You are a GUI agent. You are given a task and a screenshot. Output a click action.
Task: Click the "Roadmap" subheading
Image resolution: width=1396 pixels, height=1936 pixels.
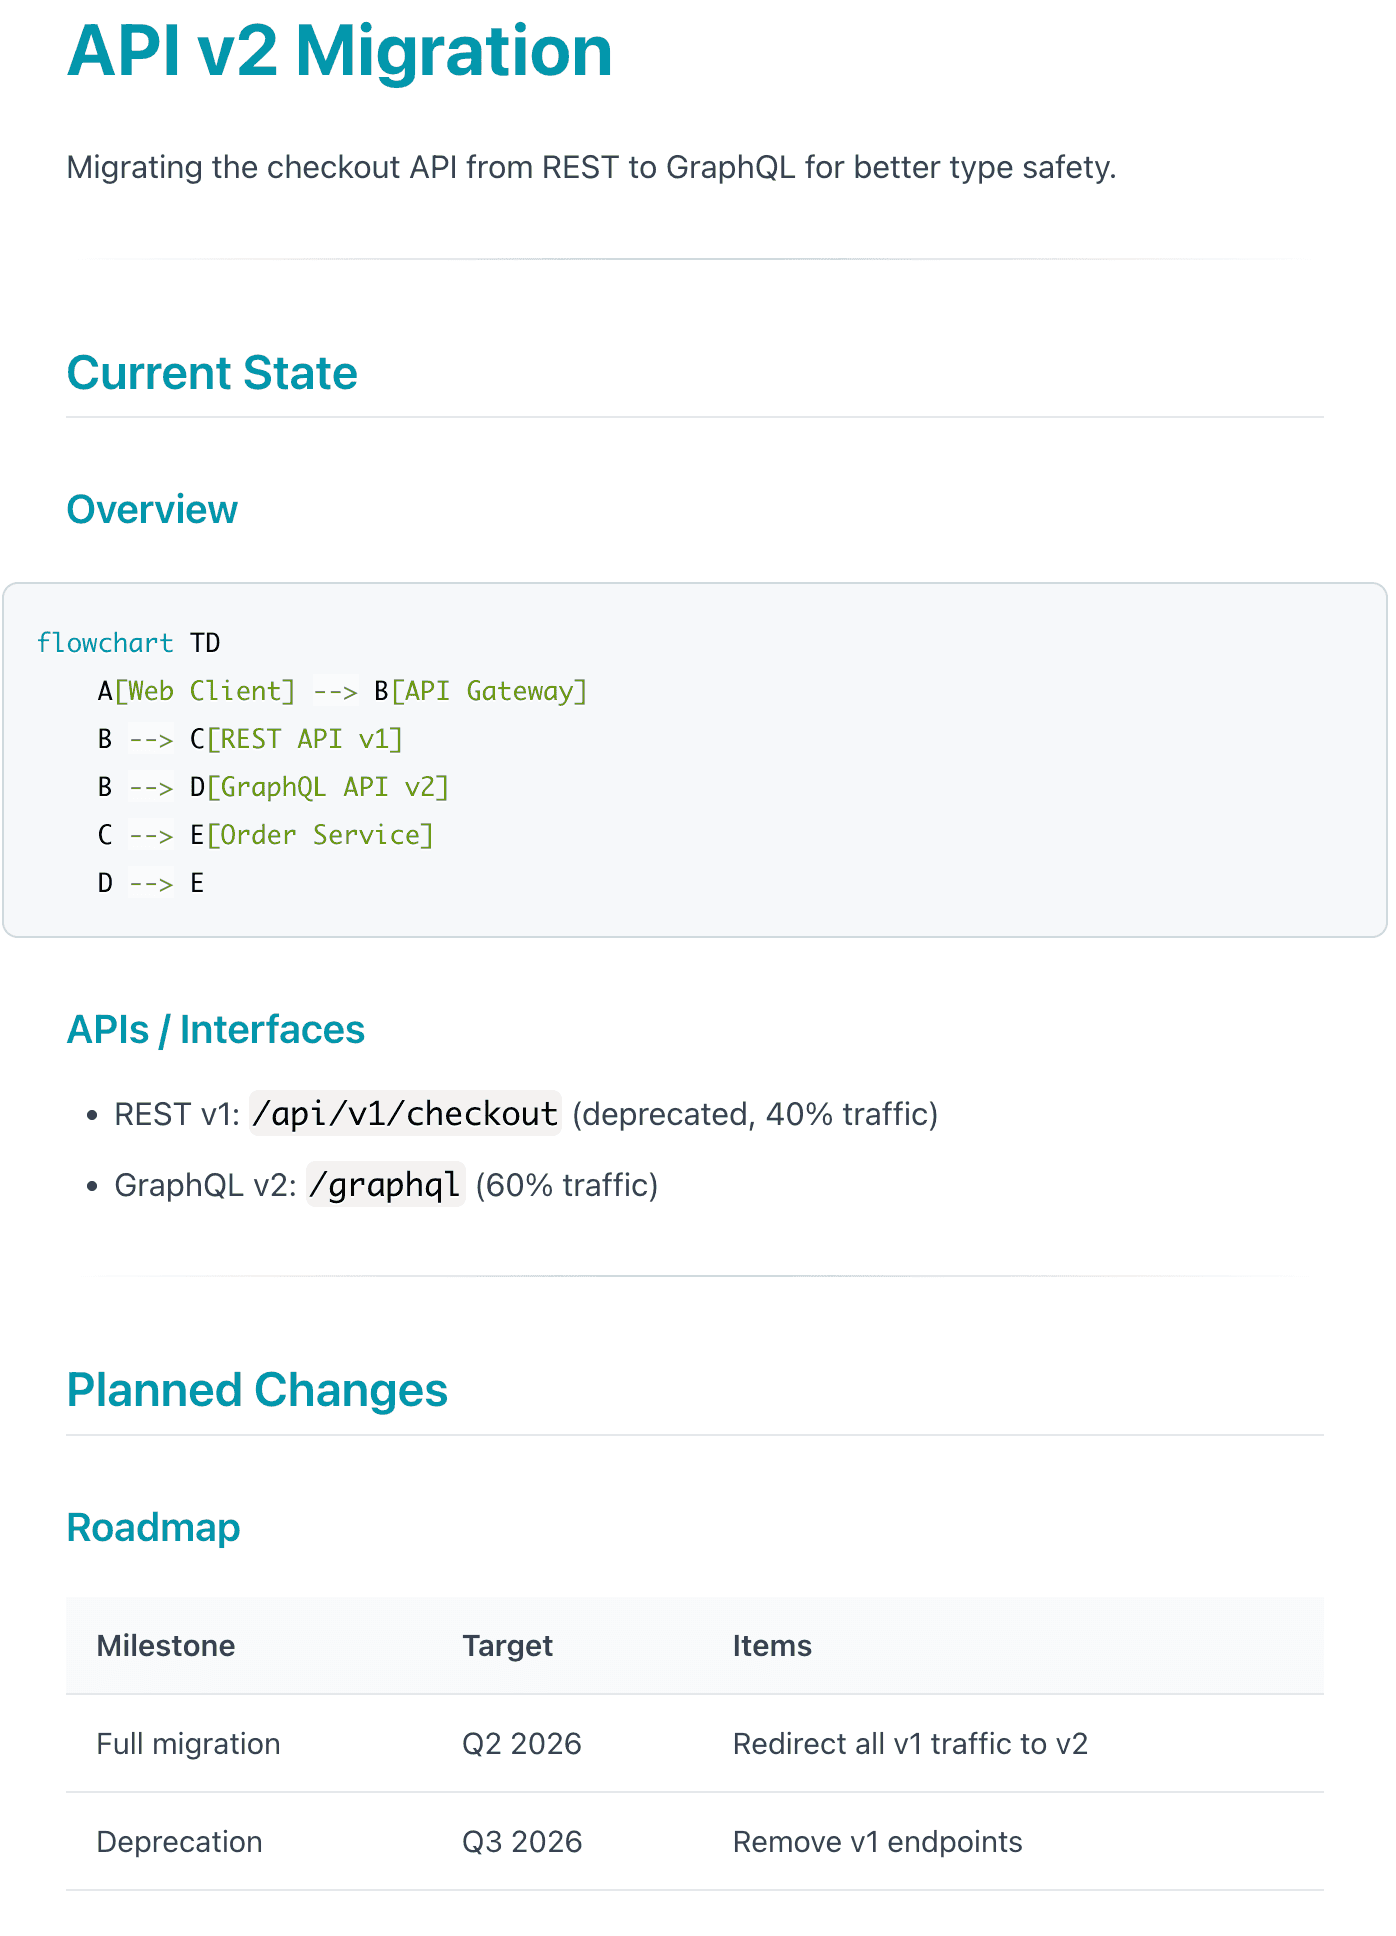(153, 1527)
